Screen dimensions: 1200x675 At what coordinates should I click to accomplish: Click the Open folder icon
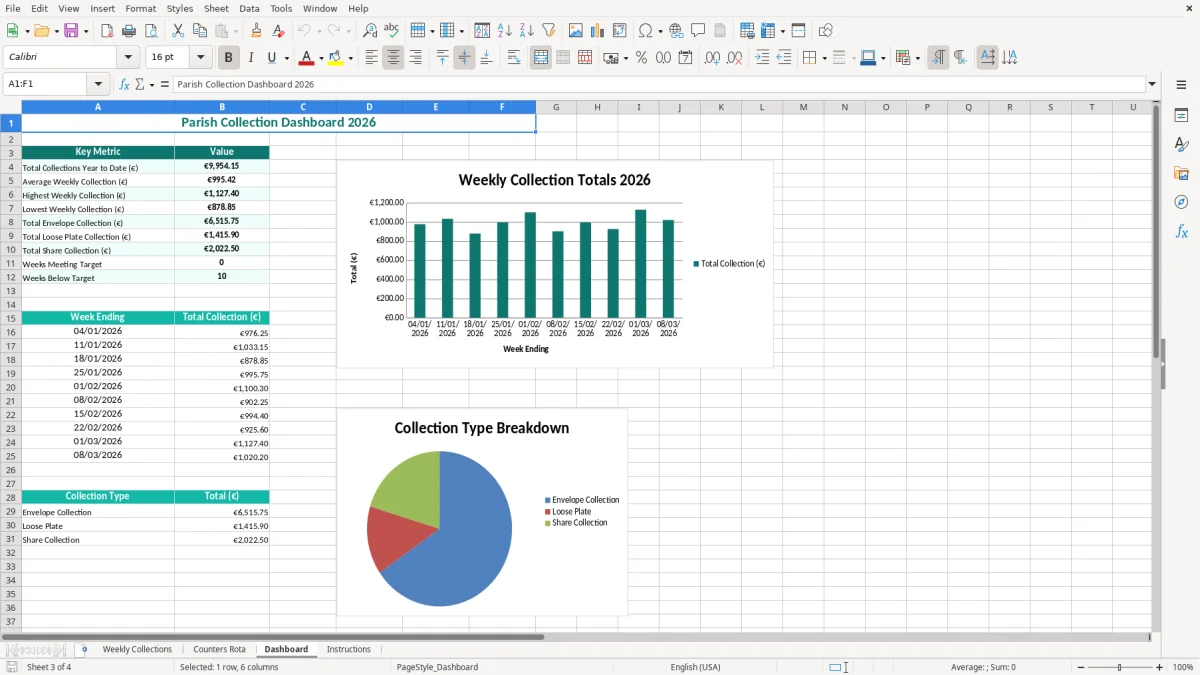[x=41, y=31]
